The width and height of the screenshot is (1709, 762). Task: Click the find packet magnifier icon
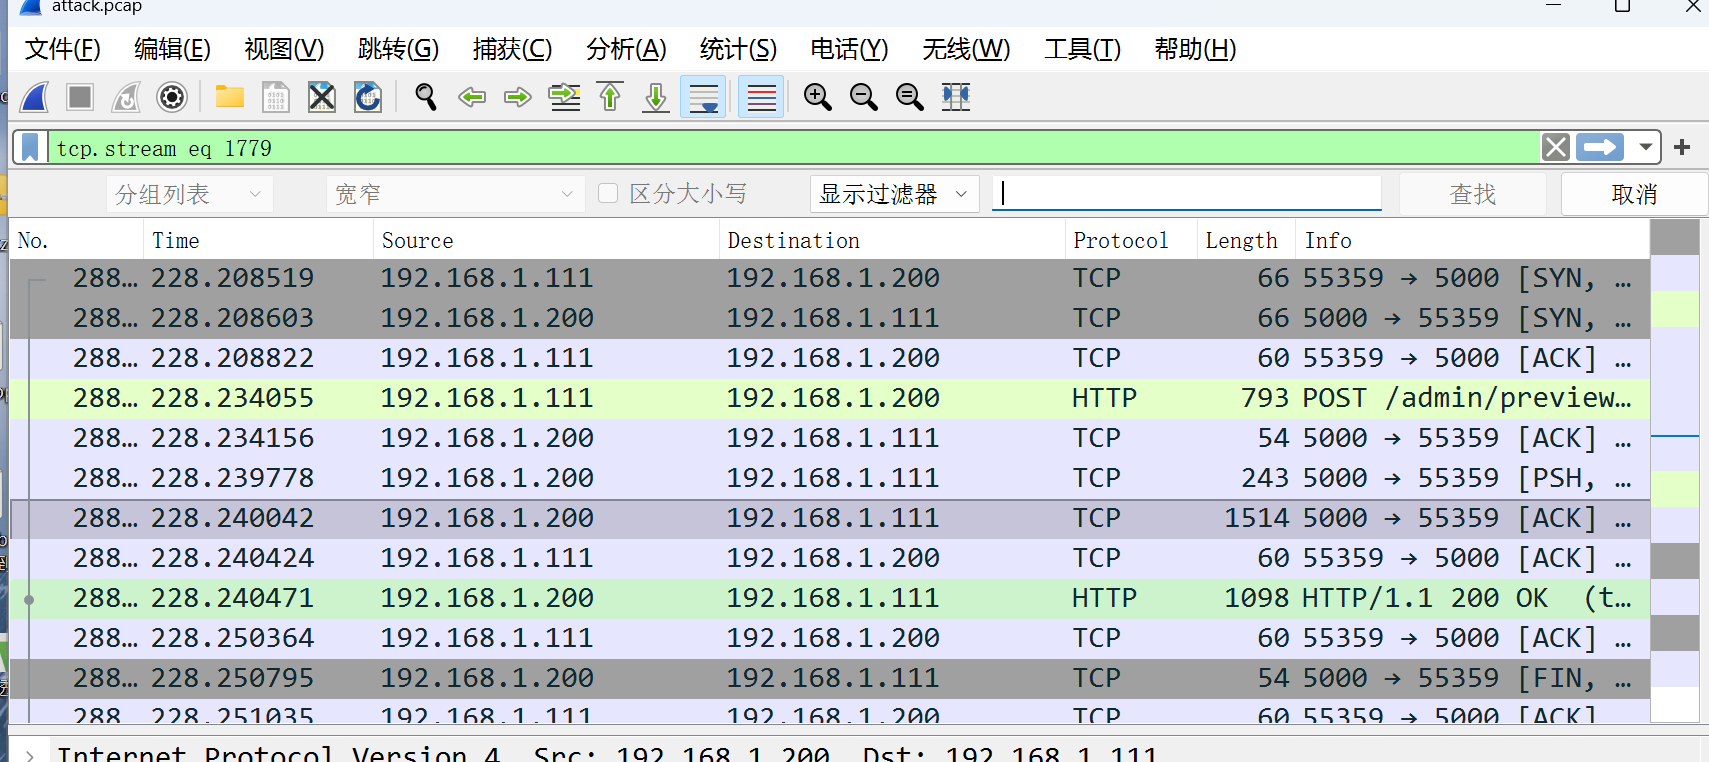coord(426,97)
